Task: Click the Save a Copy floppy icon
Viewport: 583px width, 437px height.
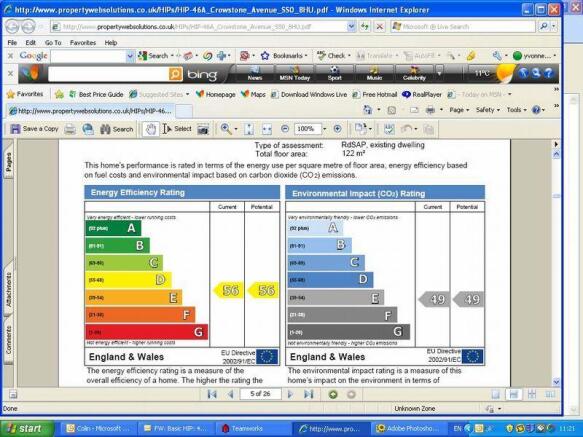Action: (15, 129)
